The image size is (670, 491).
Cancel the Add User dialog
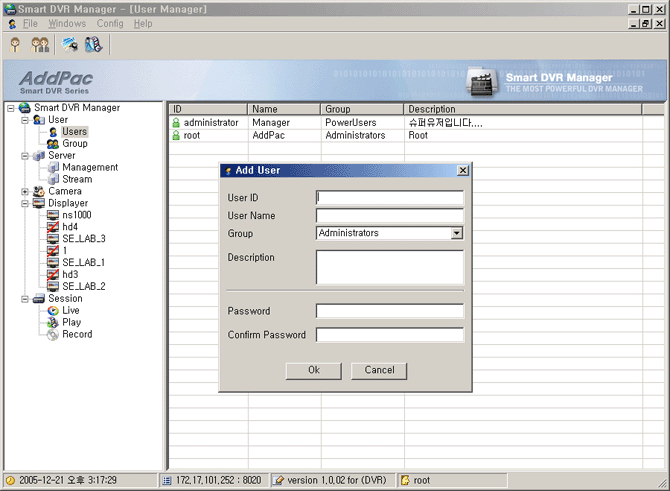tap(379, 370)
